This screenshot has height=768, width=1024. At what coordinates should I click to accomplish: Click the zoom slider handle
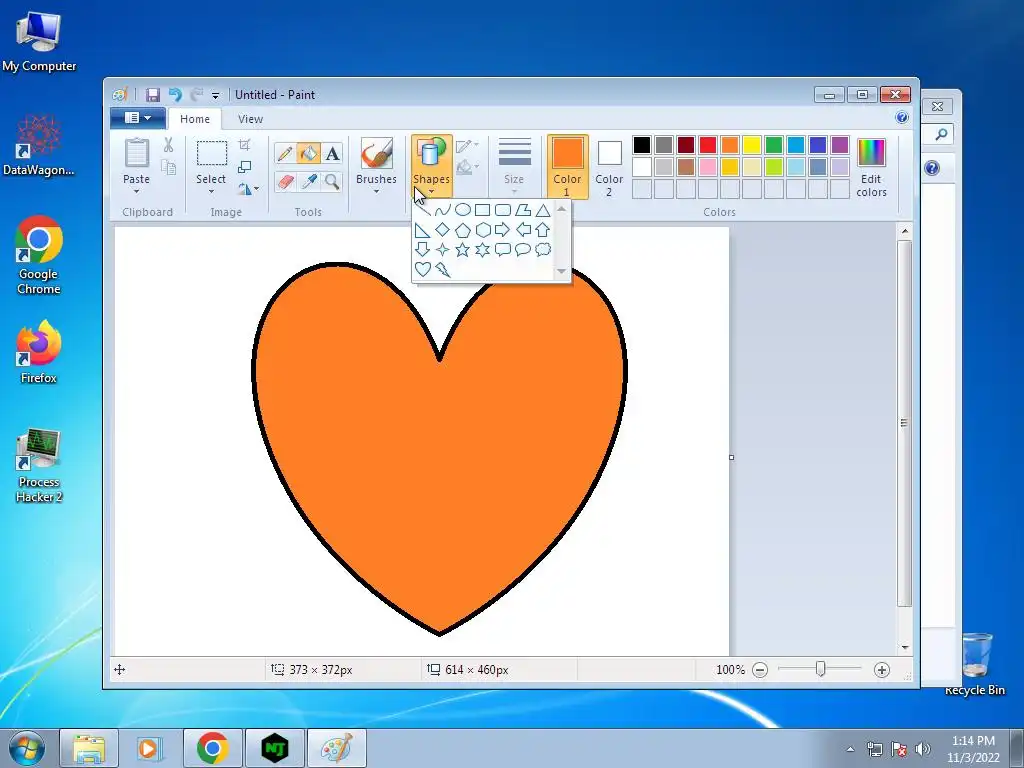(x=820, y=669)
